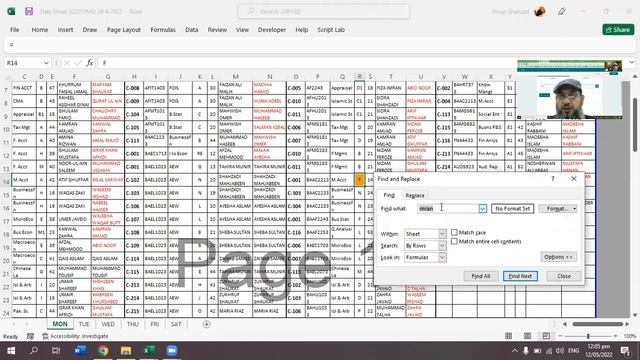
Task: Expand the formula bar chevron
Action: (631, 63)
